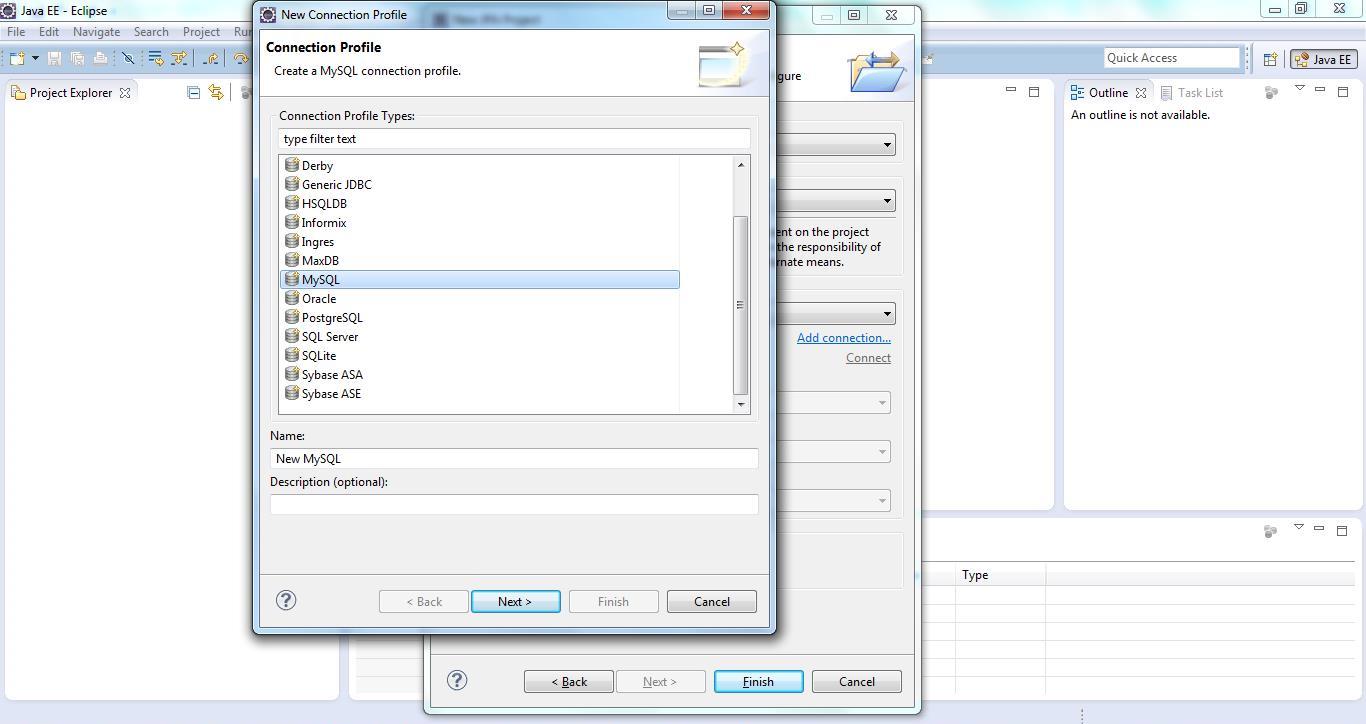
Task: Select the Project Explorer tab
Action: [70, 92]
